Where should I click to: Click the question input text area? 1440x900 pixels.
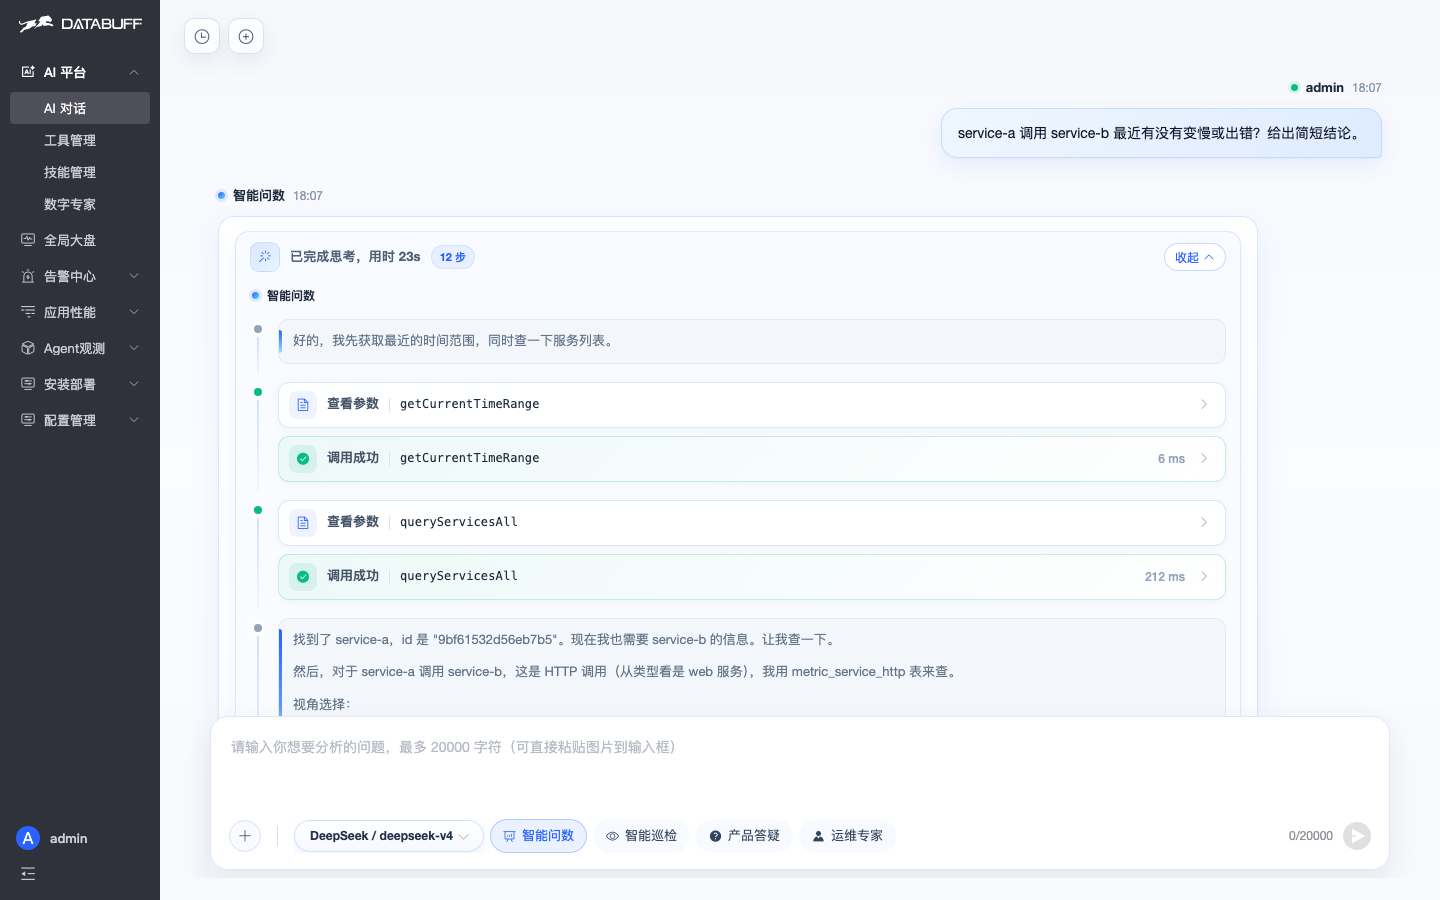800,770
